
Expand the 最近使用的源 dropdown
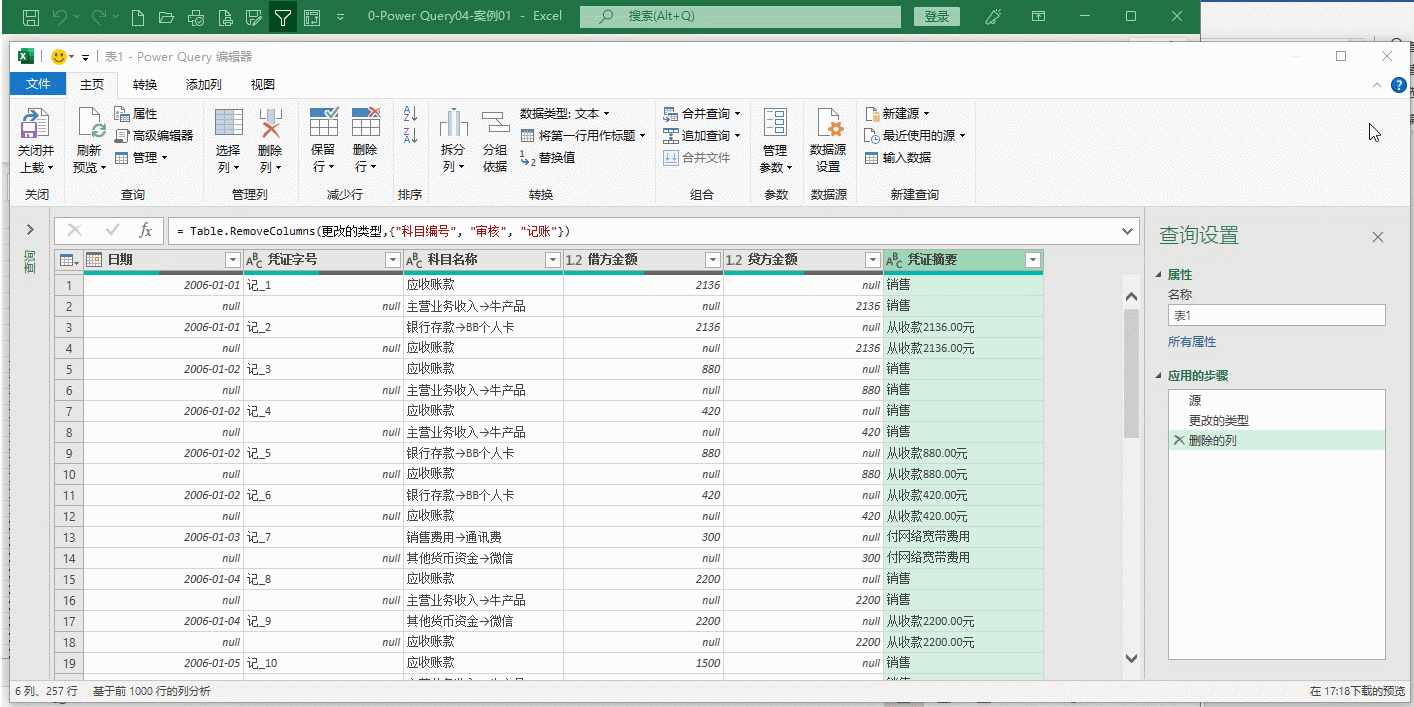point(962,136)
